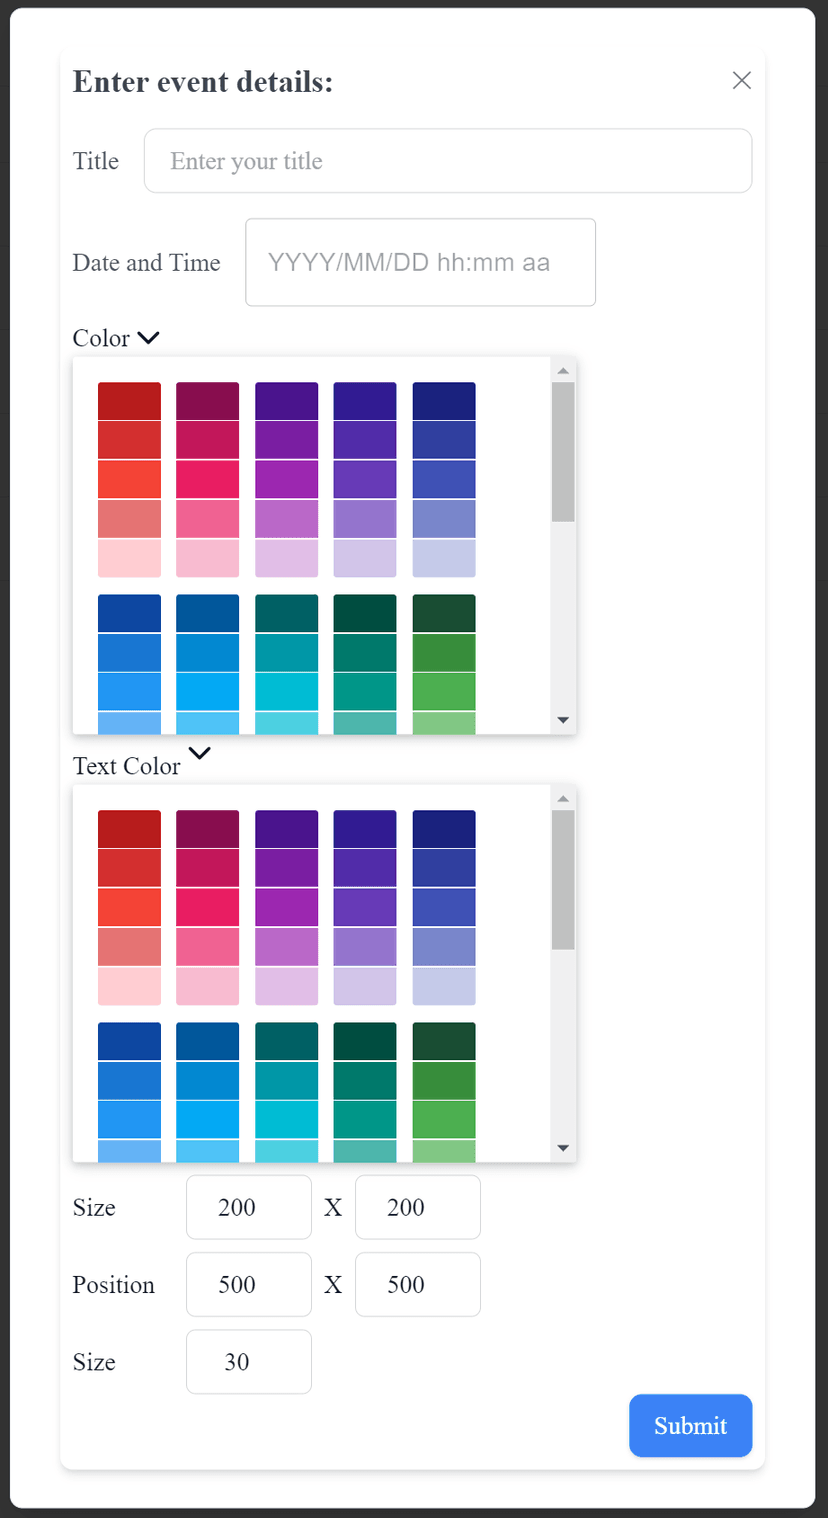Edit the Size height field
Screen dimensions: 828x1518
418,1207
